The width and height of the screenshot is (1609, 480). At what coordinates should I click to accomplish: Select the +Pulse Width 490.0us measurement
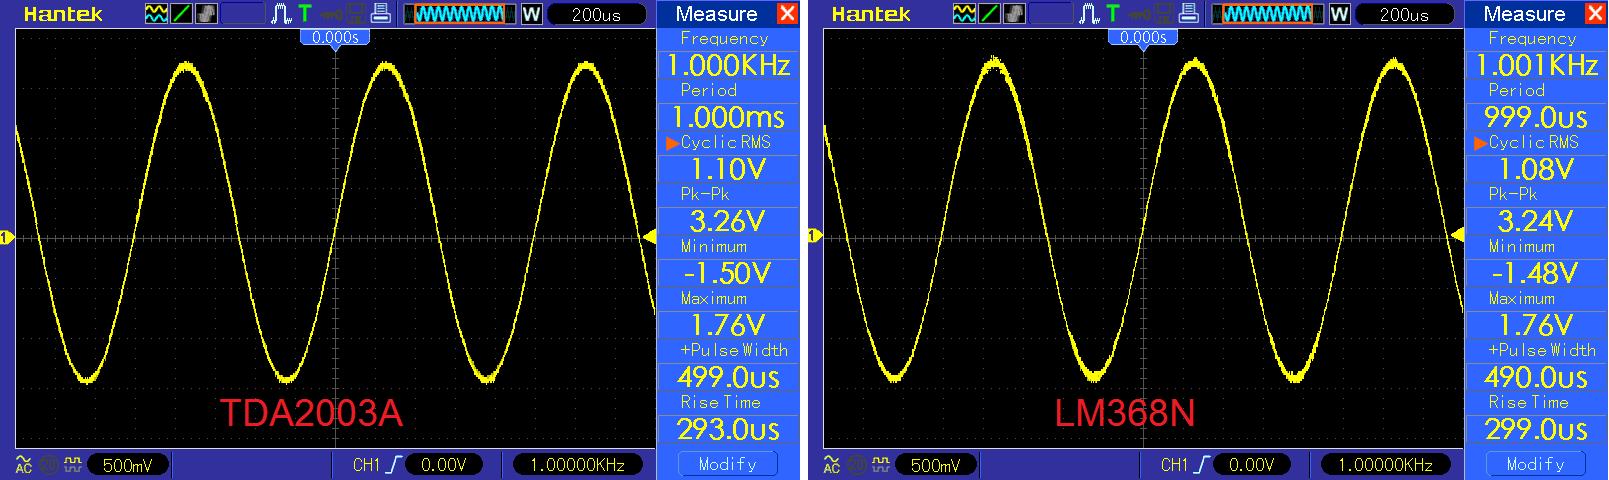[1536, 366]
